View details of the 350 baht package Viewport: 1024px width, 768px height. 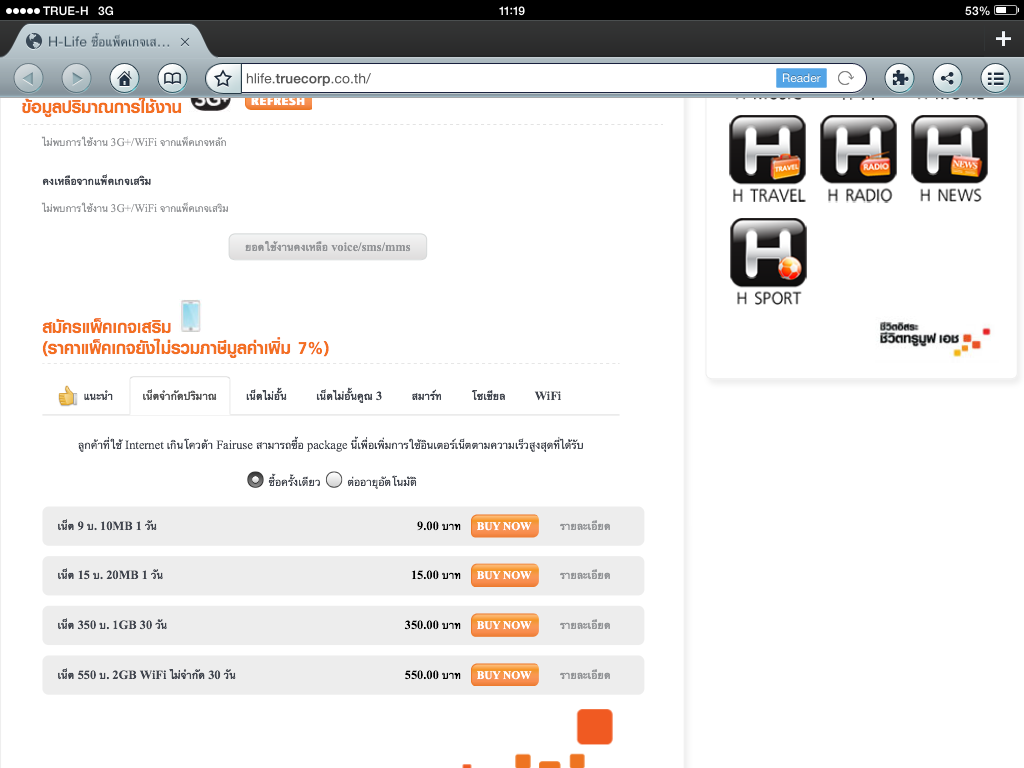click(585, 625)
